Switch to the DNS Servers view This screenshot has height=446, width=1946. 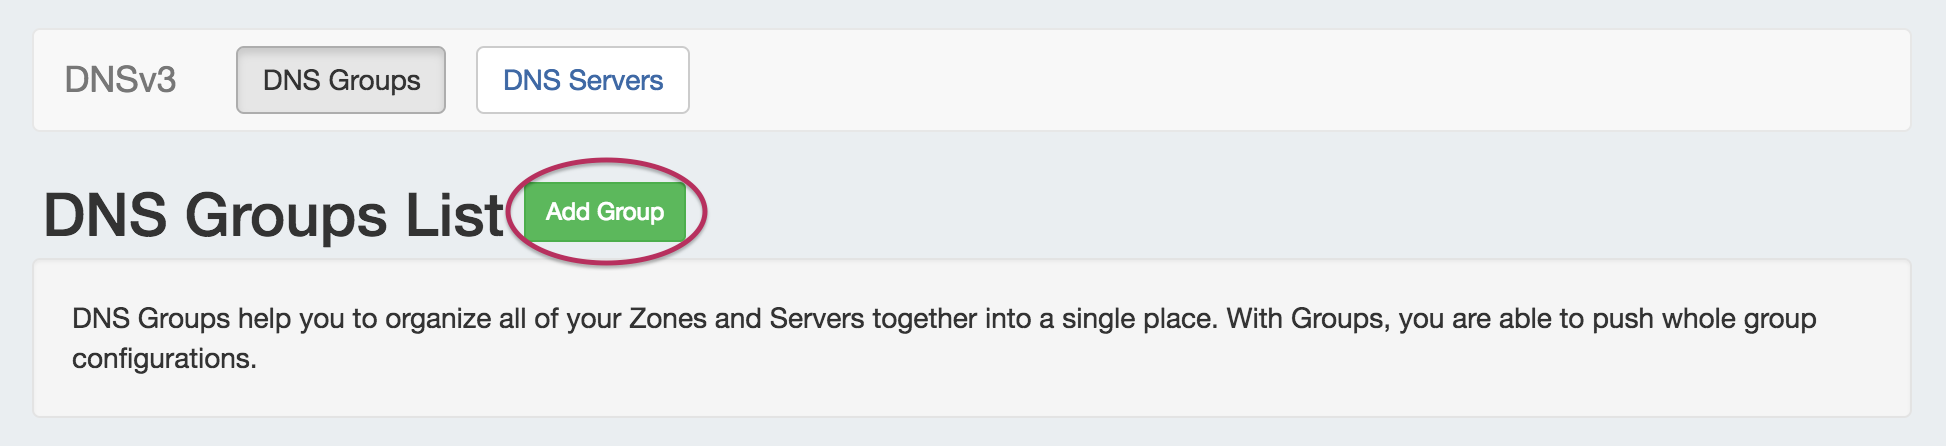582,80
